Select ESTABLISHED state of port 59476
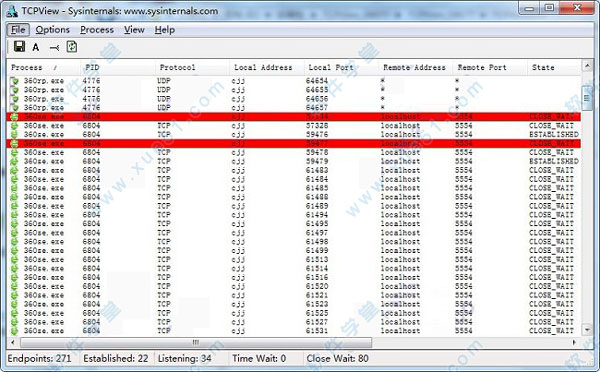 554,134
